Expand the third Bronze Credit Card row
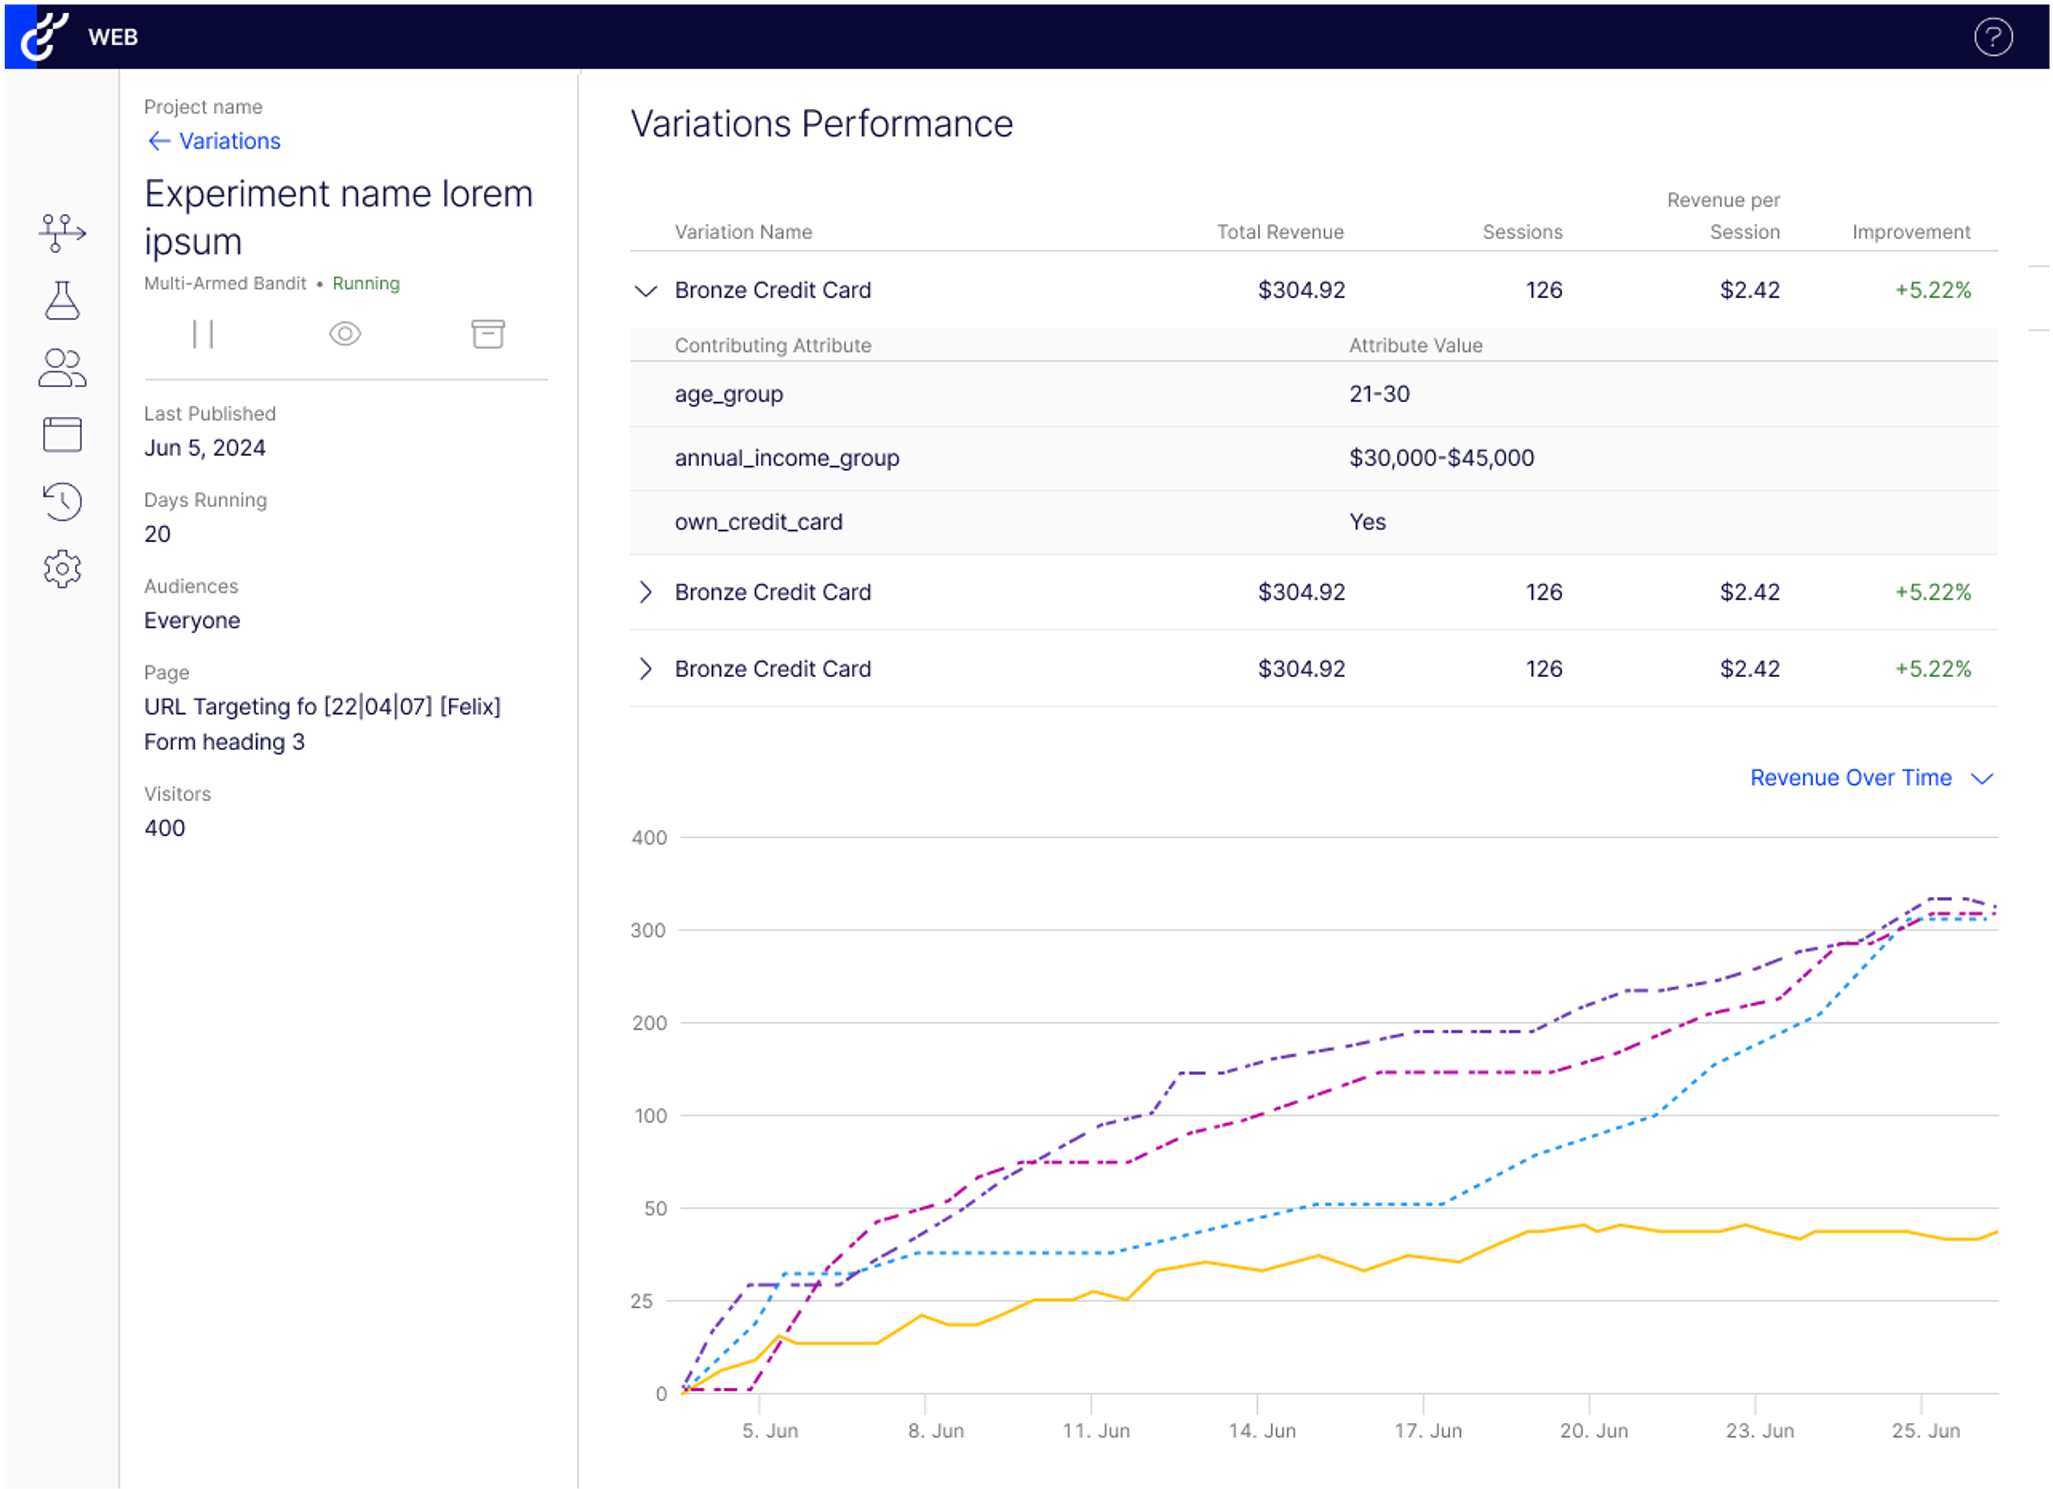 coord(646,669)
